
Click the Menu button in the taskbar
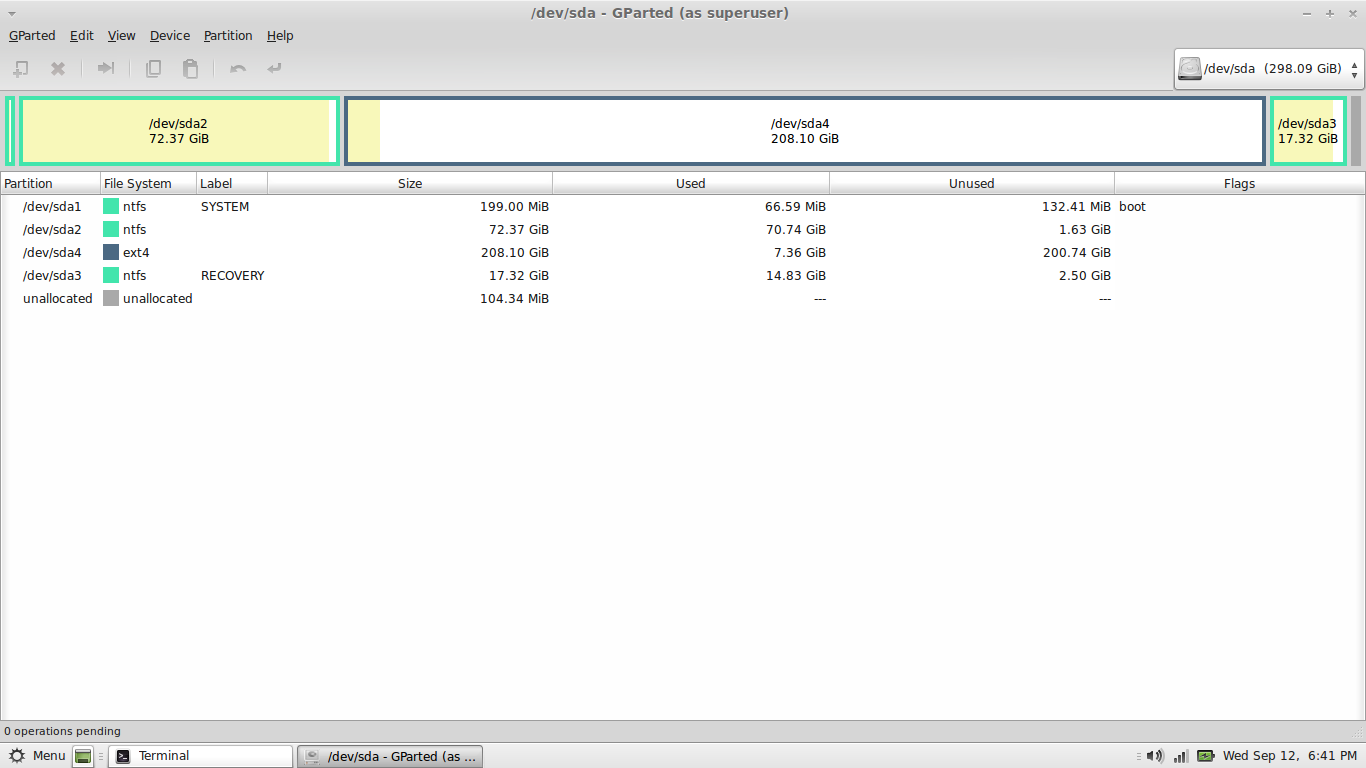[37, 756]
